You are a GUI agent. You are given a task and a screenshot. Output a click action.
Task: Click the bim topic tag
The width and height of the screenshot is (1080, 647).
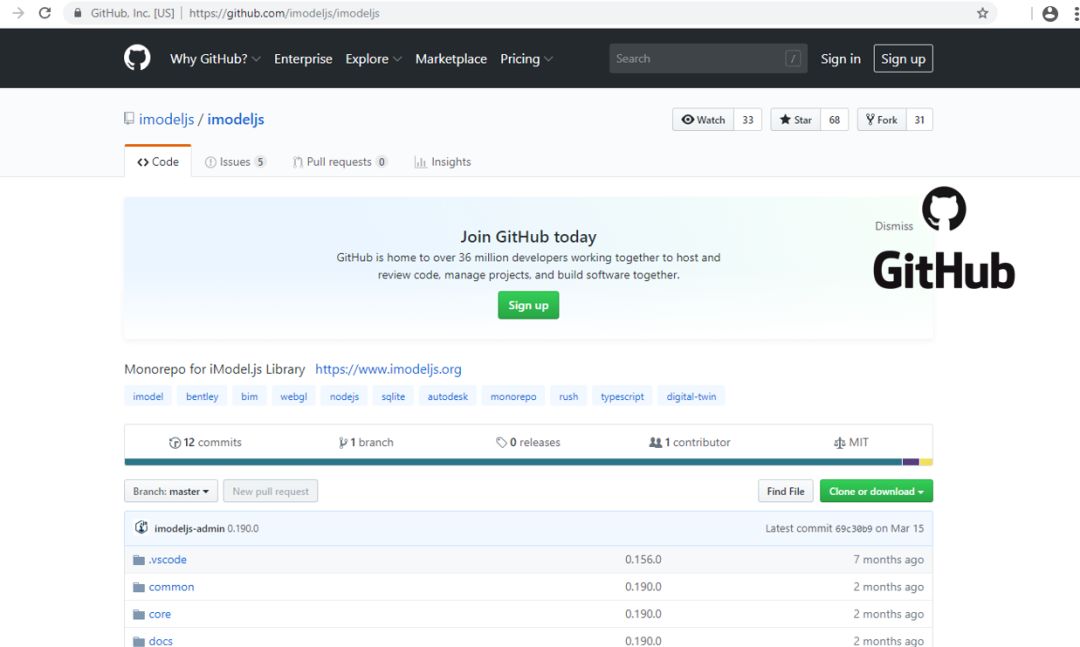click(249, 396)
